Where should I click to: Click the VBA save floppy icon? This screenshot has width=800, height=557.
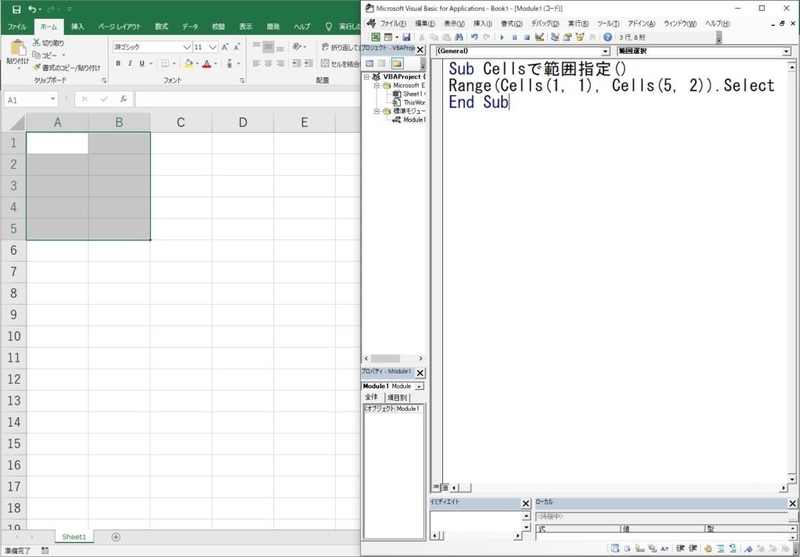pos(407,37)
